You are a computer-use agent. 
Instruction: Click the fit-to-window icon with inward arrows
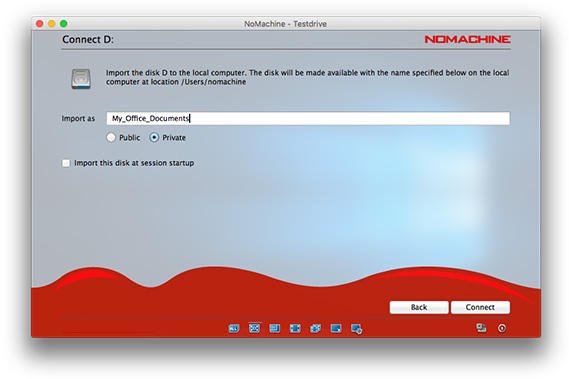point(295,329)
